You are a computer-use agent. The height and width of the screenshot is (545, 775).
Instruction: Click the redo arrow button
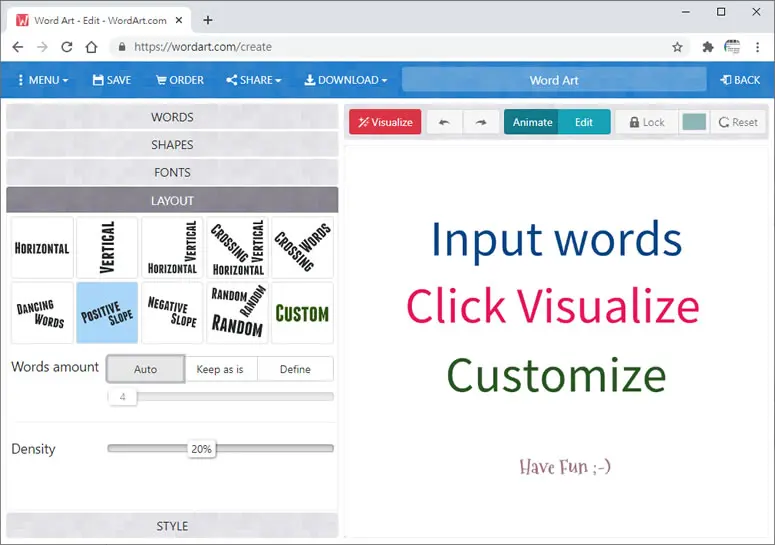click(481, 122)
